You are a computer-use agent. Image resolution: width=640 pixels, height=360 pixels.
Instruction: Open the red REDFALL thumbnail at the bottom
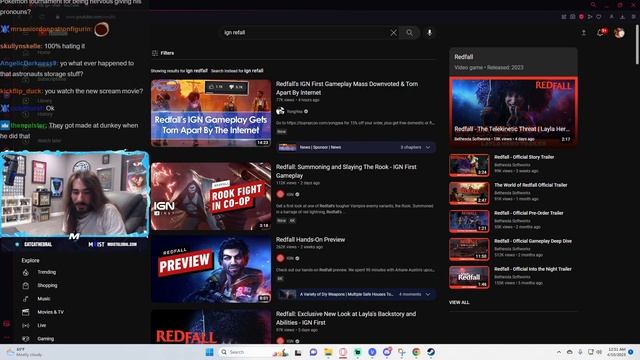point(211,327)
